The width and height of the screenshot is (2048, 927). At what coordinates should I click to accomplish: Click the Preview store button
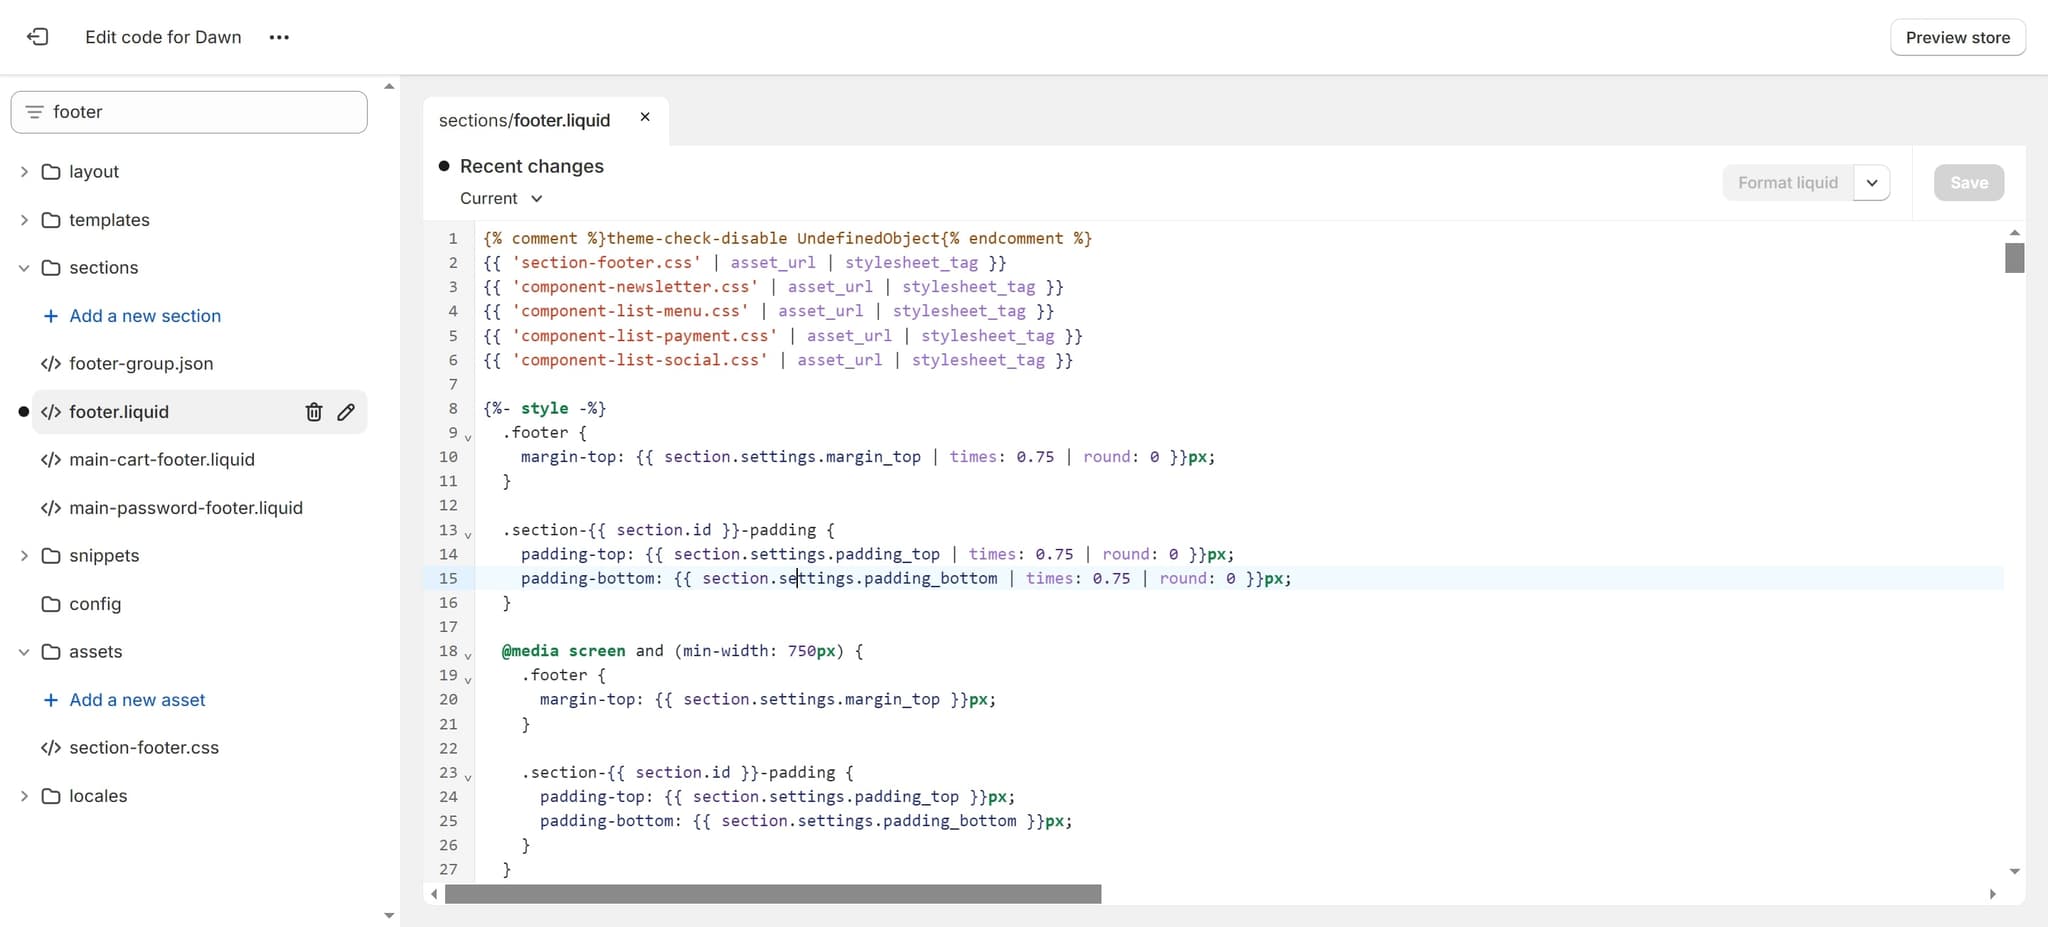[1957, 37]
